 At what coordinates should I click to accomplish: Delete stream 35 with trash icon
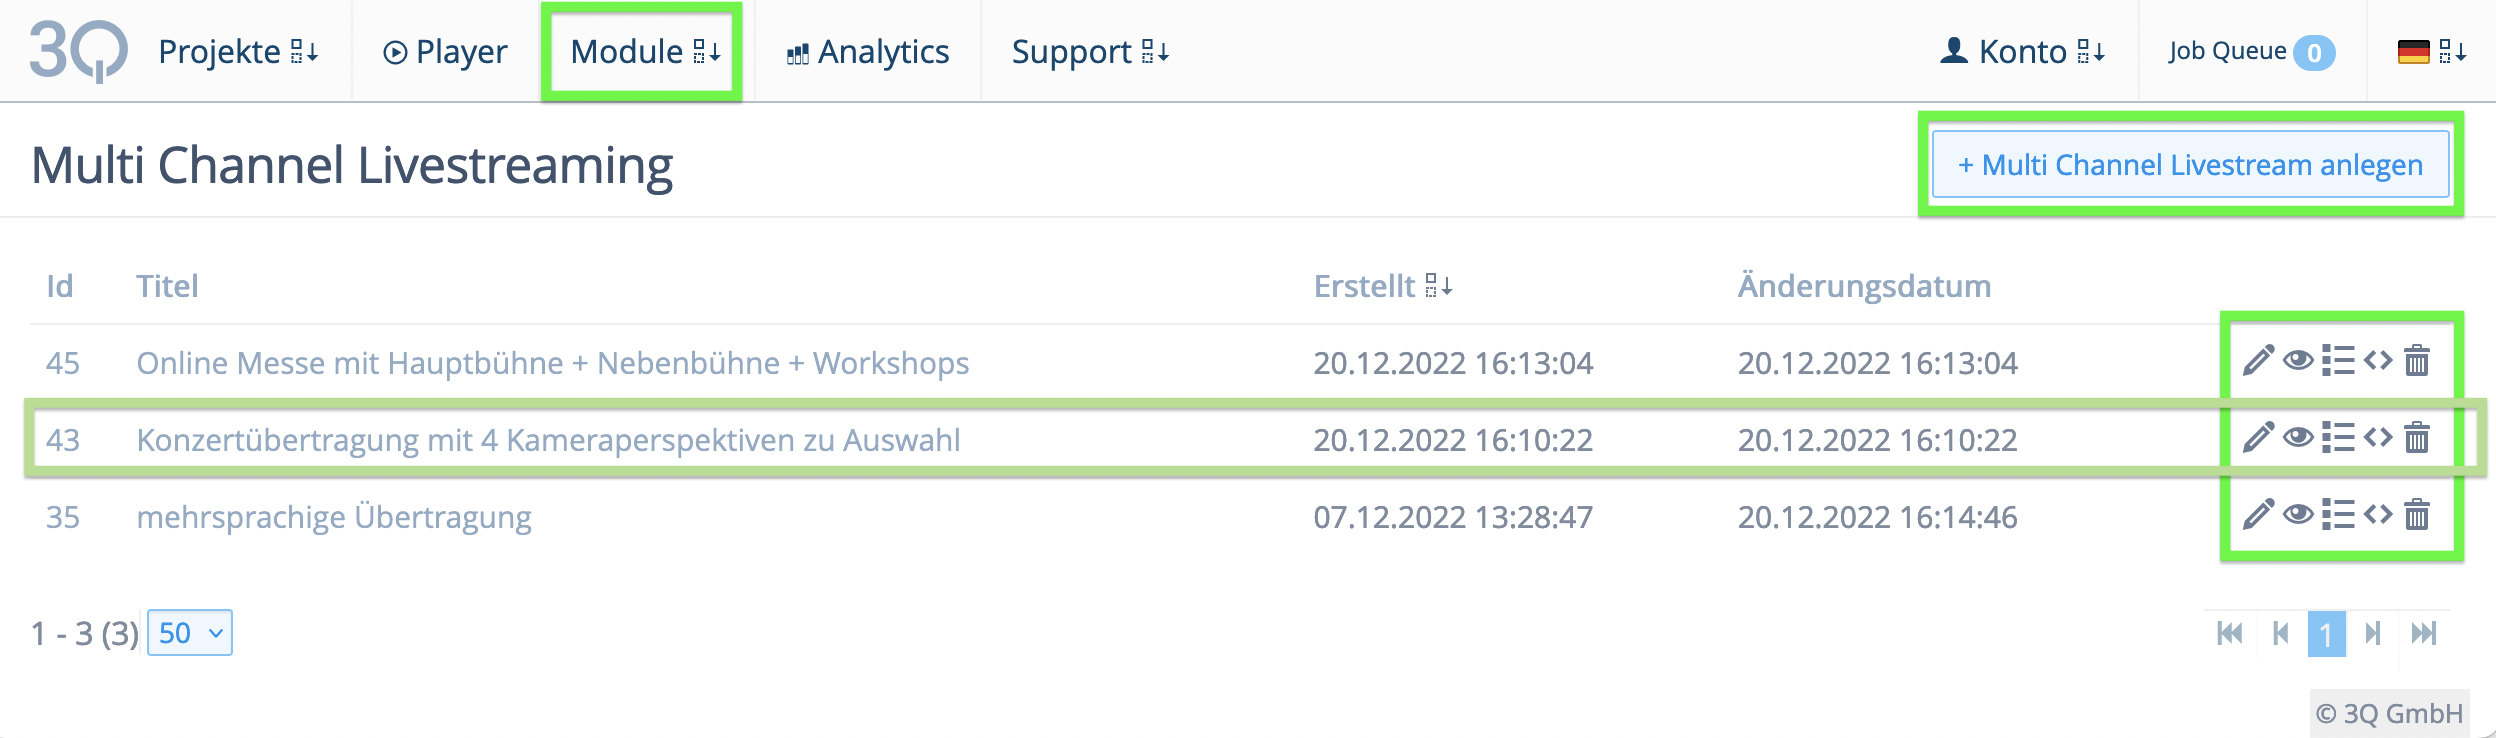(x=2417, y=515)
